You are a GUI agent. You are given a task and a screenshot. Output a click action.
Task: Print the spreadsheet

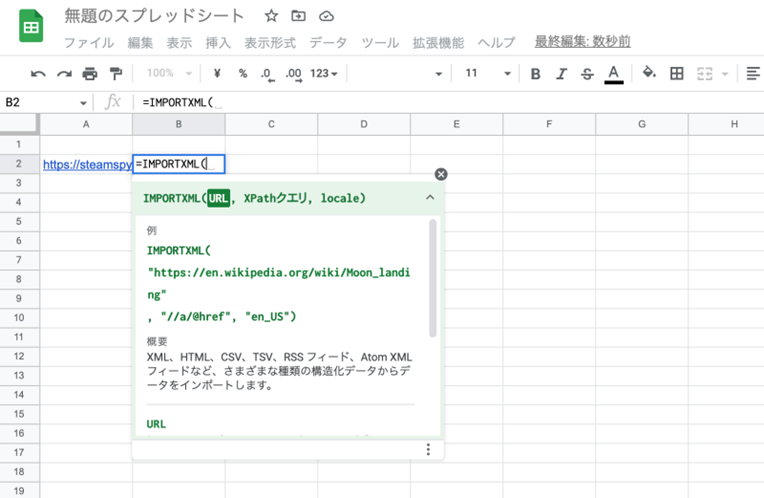[90, 74]
